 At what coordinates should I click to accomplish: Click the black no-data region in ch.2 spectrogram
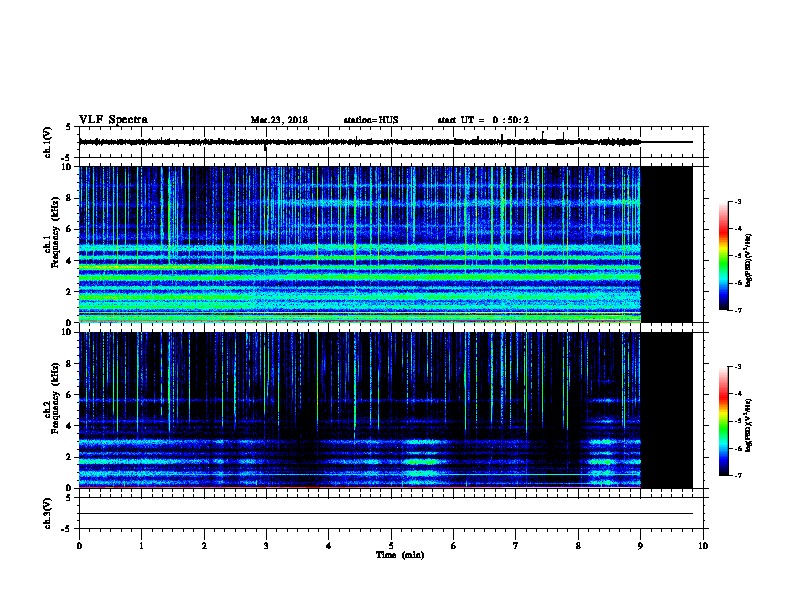(667, 410)
